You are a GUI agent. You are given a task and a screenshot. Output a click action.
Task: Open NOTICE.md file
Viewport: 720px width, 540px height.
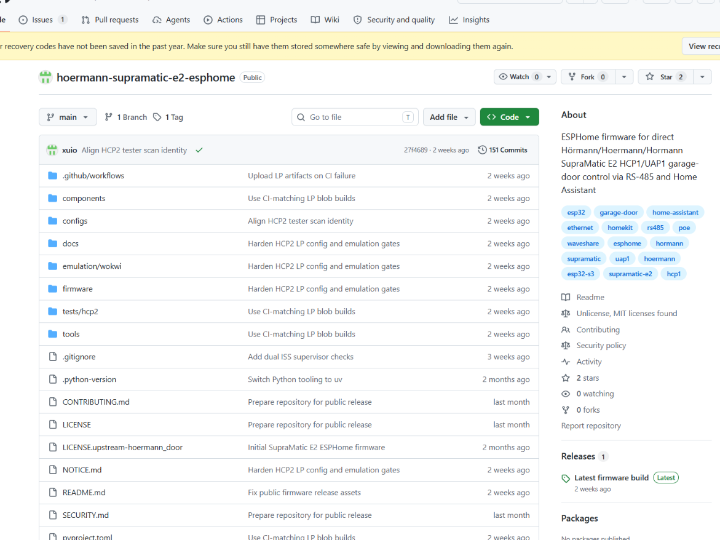coord(82,470)
